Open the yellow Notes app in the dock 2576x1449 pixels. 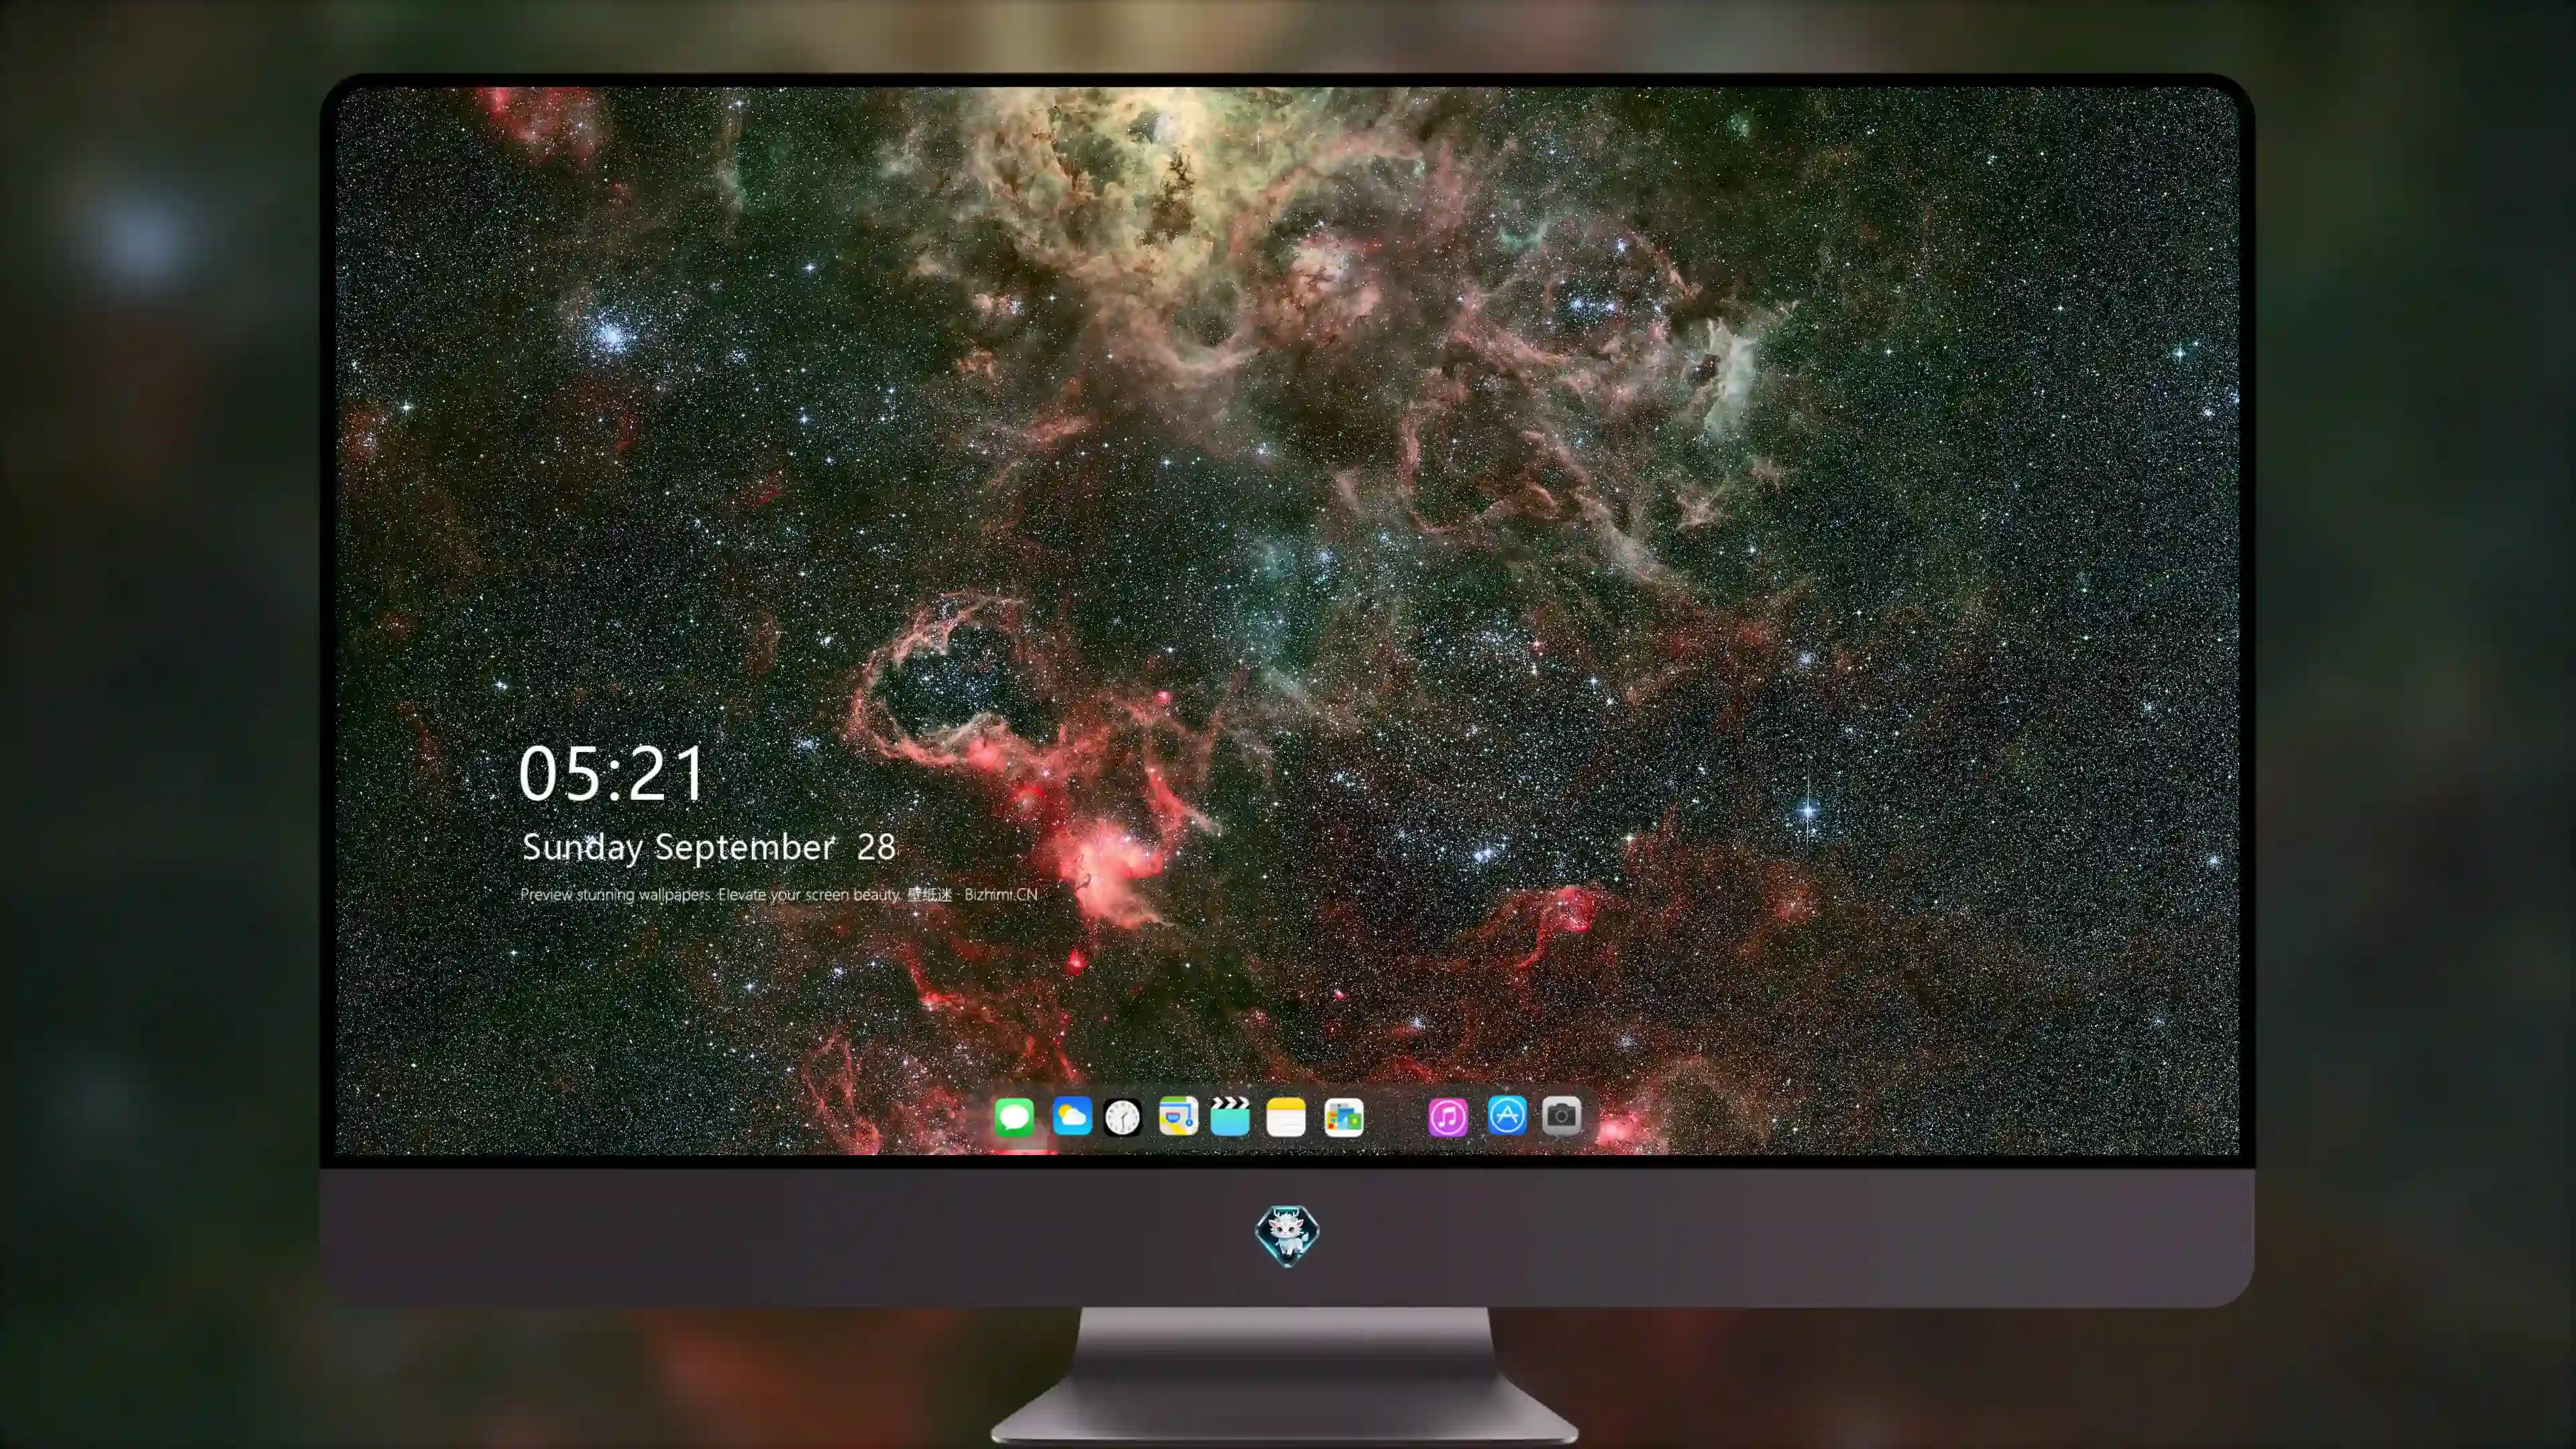pos(1286,1117)
